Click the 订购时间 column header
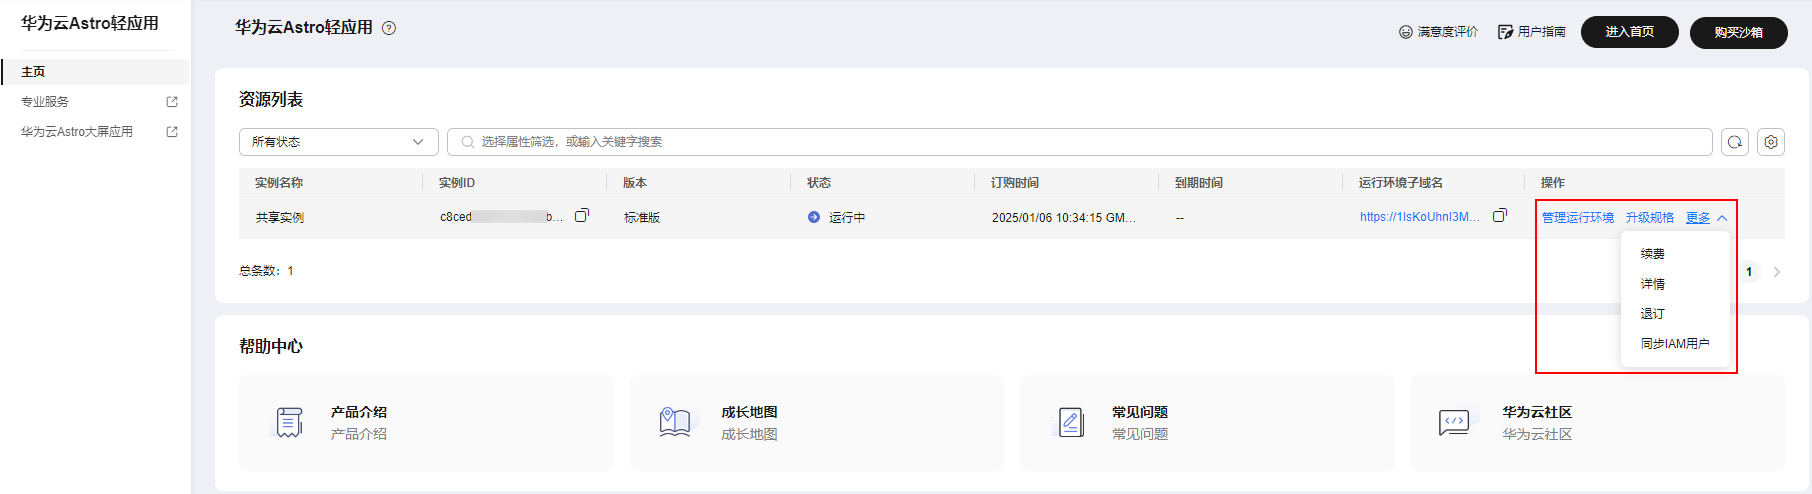Image resolution: width=1812 pixels, height=494 pixels. [1015, 183]
